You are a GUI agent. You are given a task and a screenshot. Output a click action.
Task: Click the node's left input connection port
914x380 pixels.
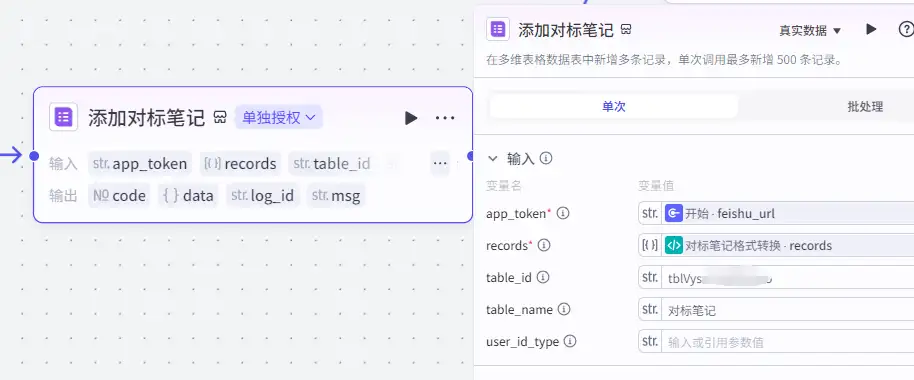pos(34,156)
